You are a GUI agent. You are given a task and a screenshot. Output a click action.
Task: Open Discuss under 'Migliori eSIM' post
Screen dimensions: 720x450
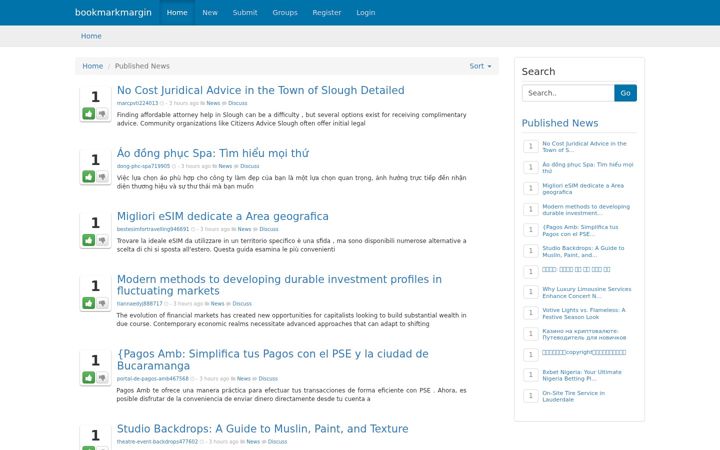[269, 229]
